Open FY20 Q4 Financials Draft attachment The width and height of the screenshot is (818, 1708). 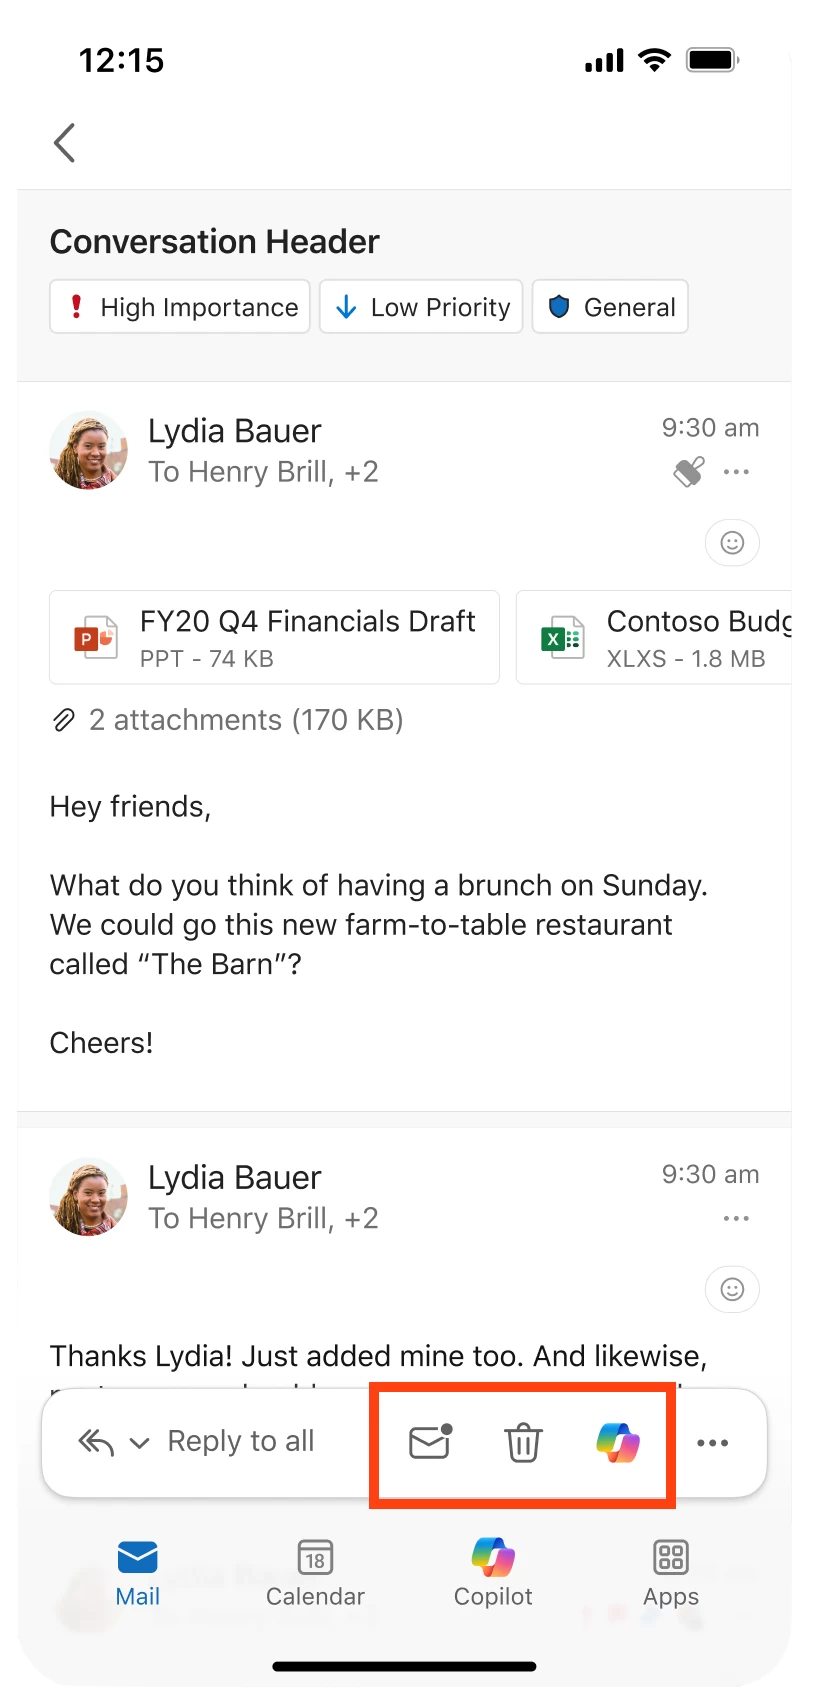tap(274, 637)
